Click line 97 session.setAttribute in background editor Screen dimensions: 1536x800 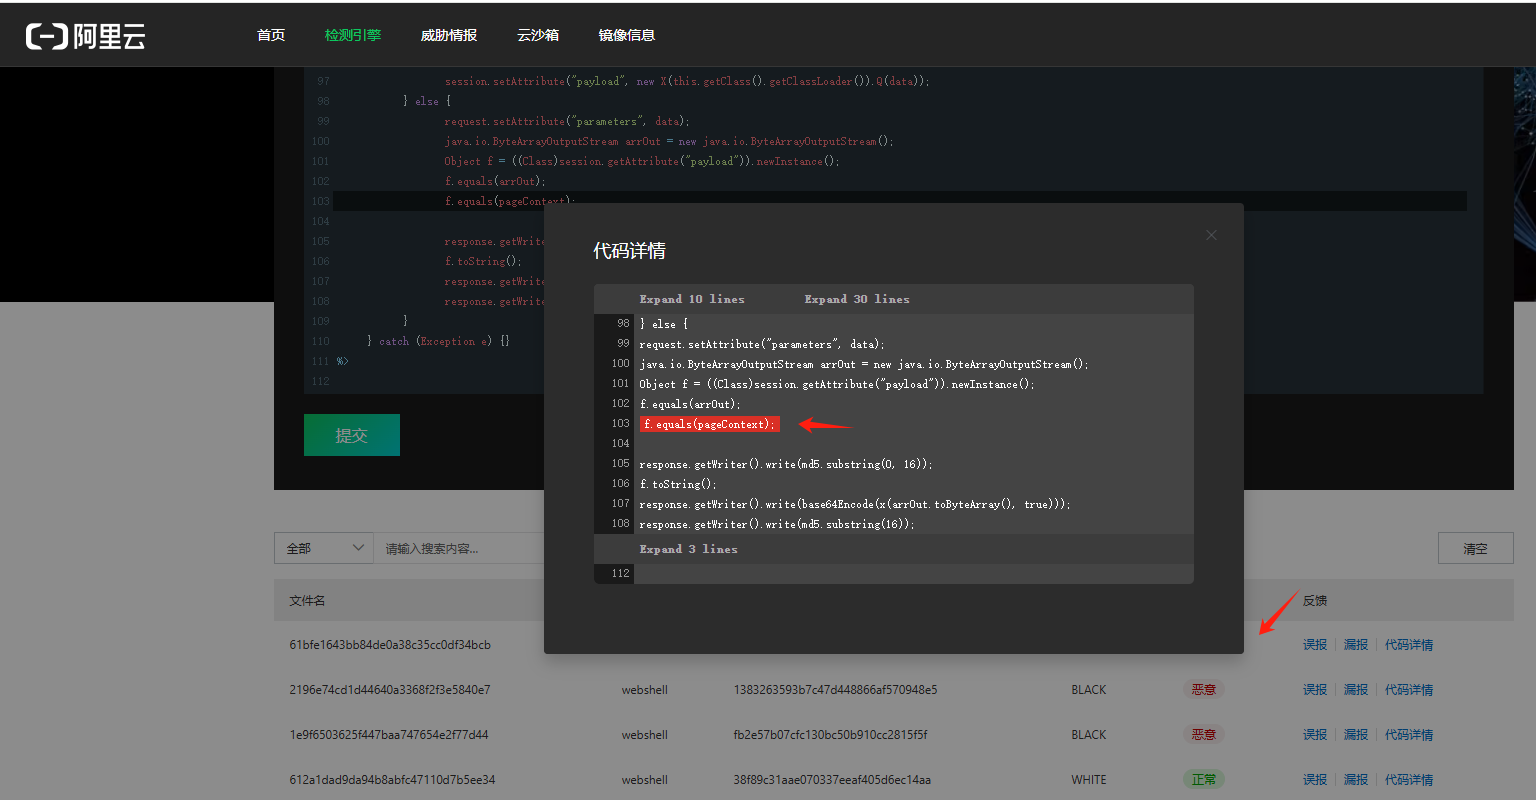(687, 81)
